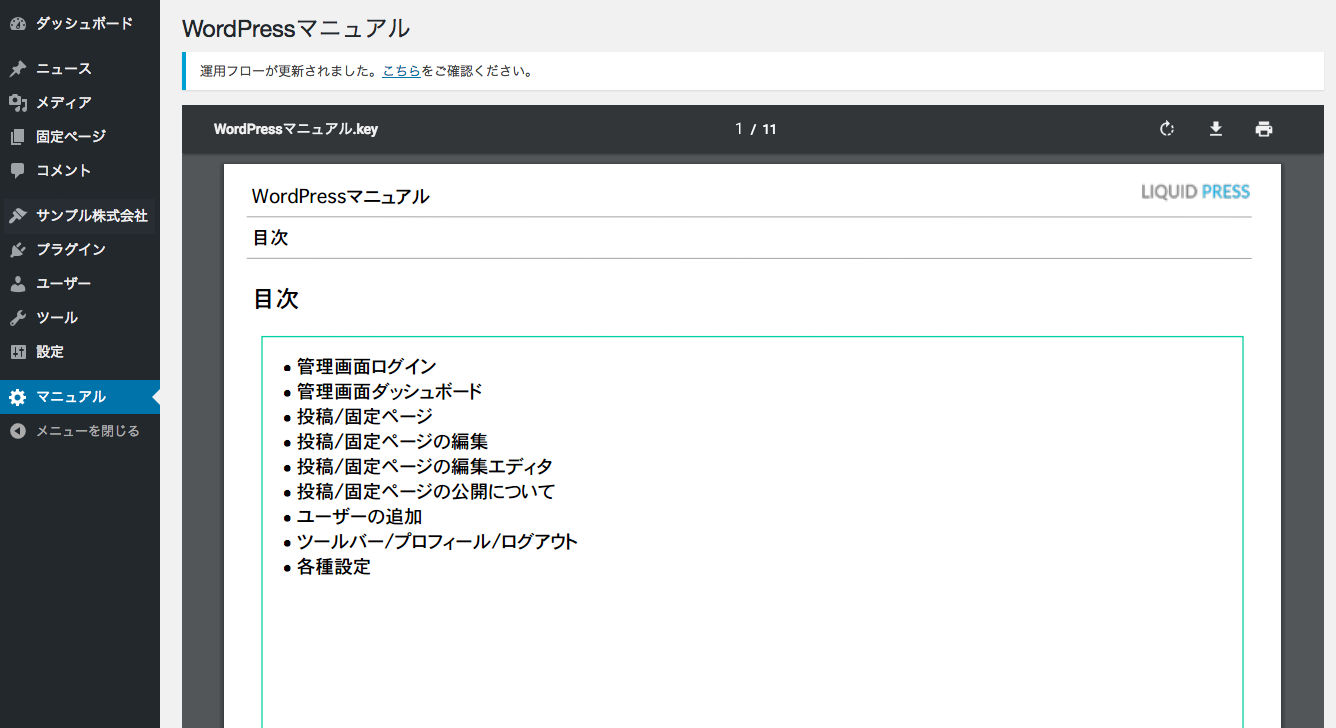This screenshot has width=1336, height=728.
Task: Open ツール menu entry
Action: coord(80,318)
